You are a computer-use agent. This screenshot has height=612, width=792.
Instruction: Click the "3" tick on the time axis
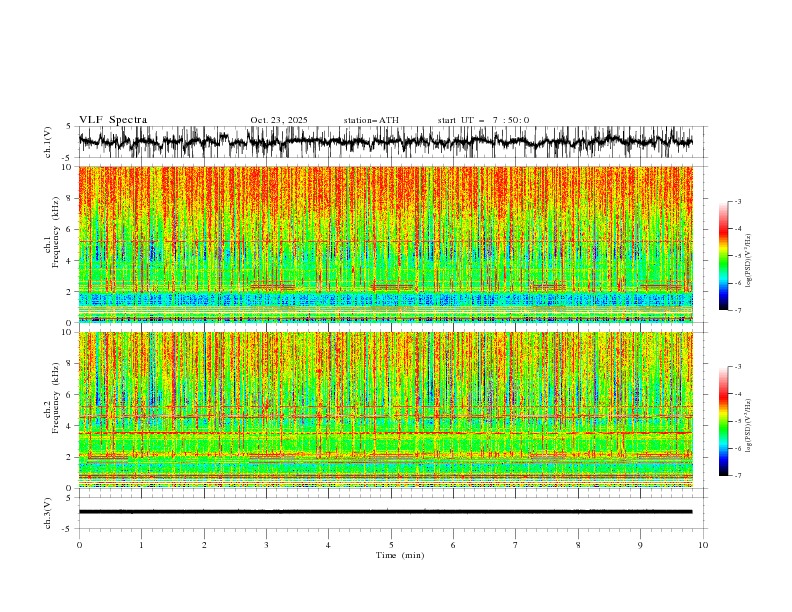[266, 545]
